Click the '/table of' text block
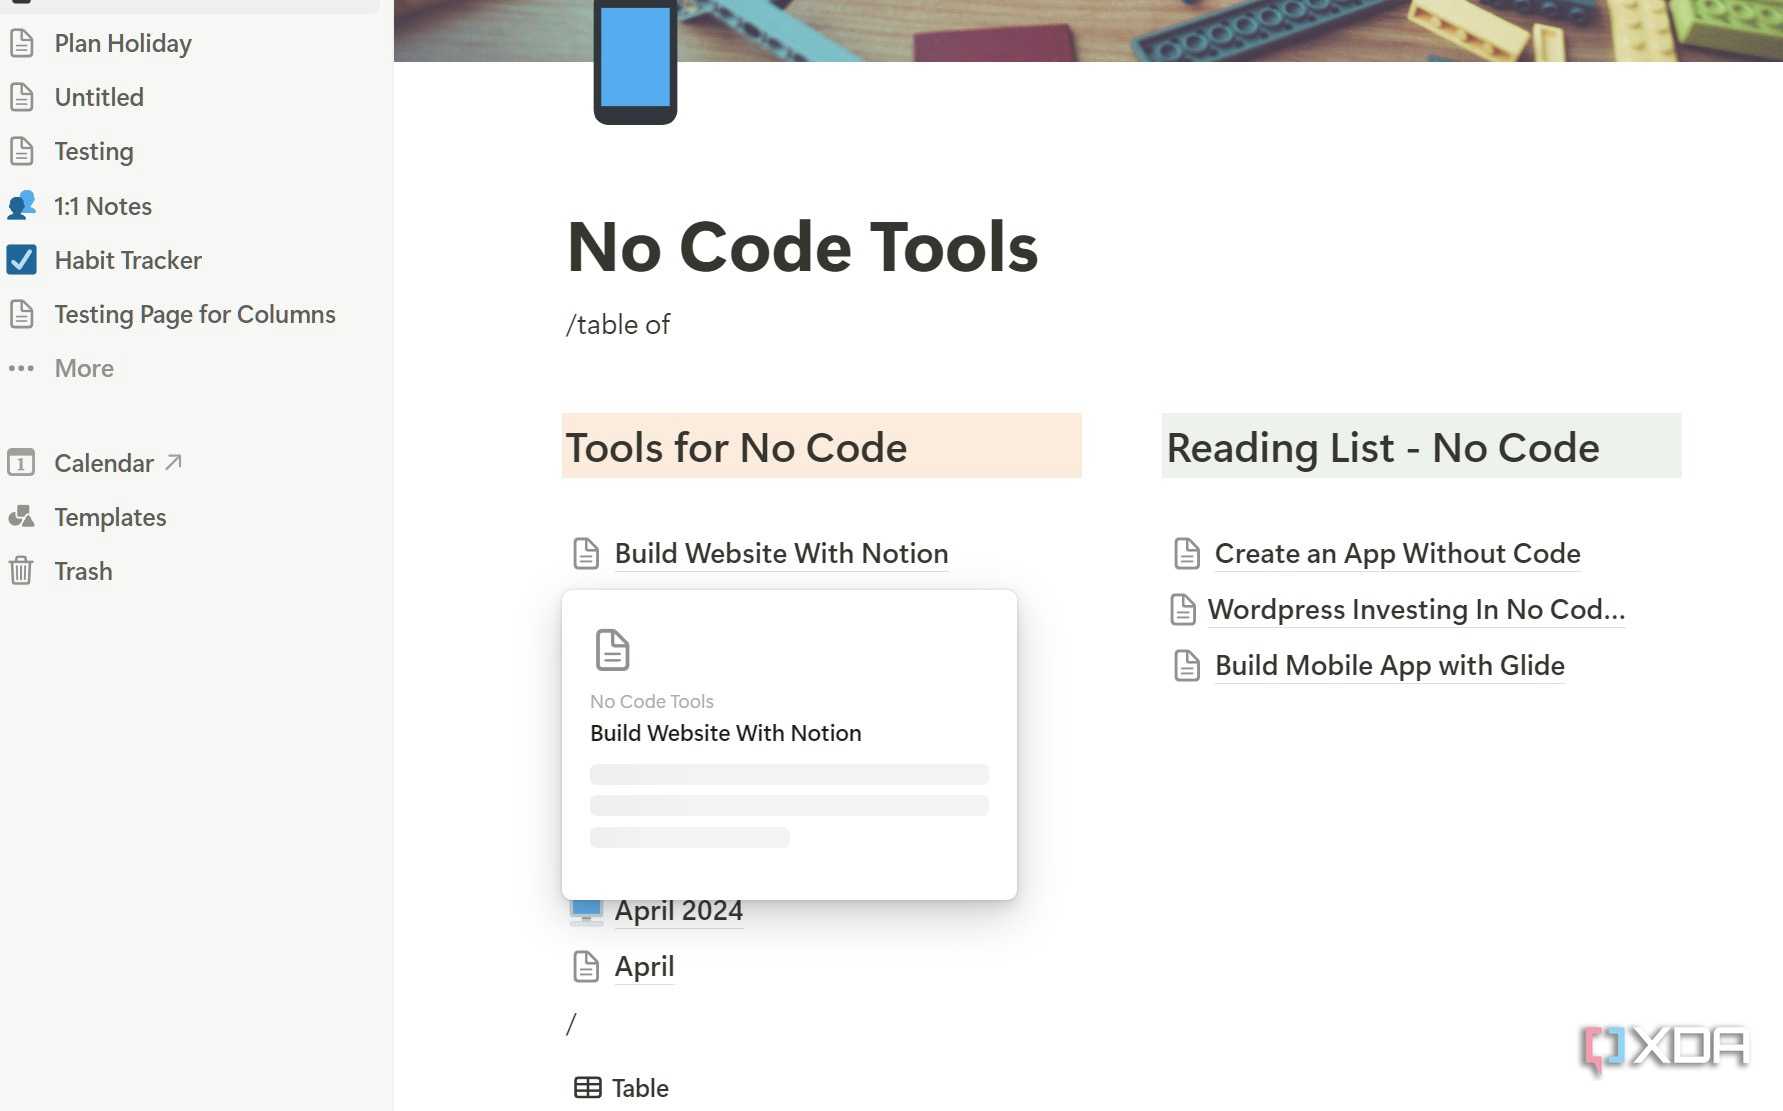 tap(618, 324)
